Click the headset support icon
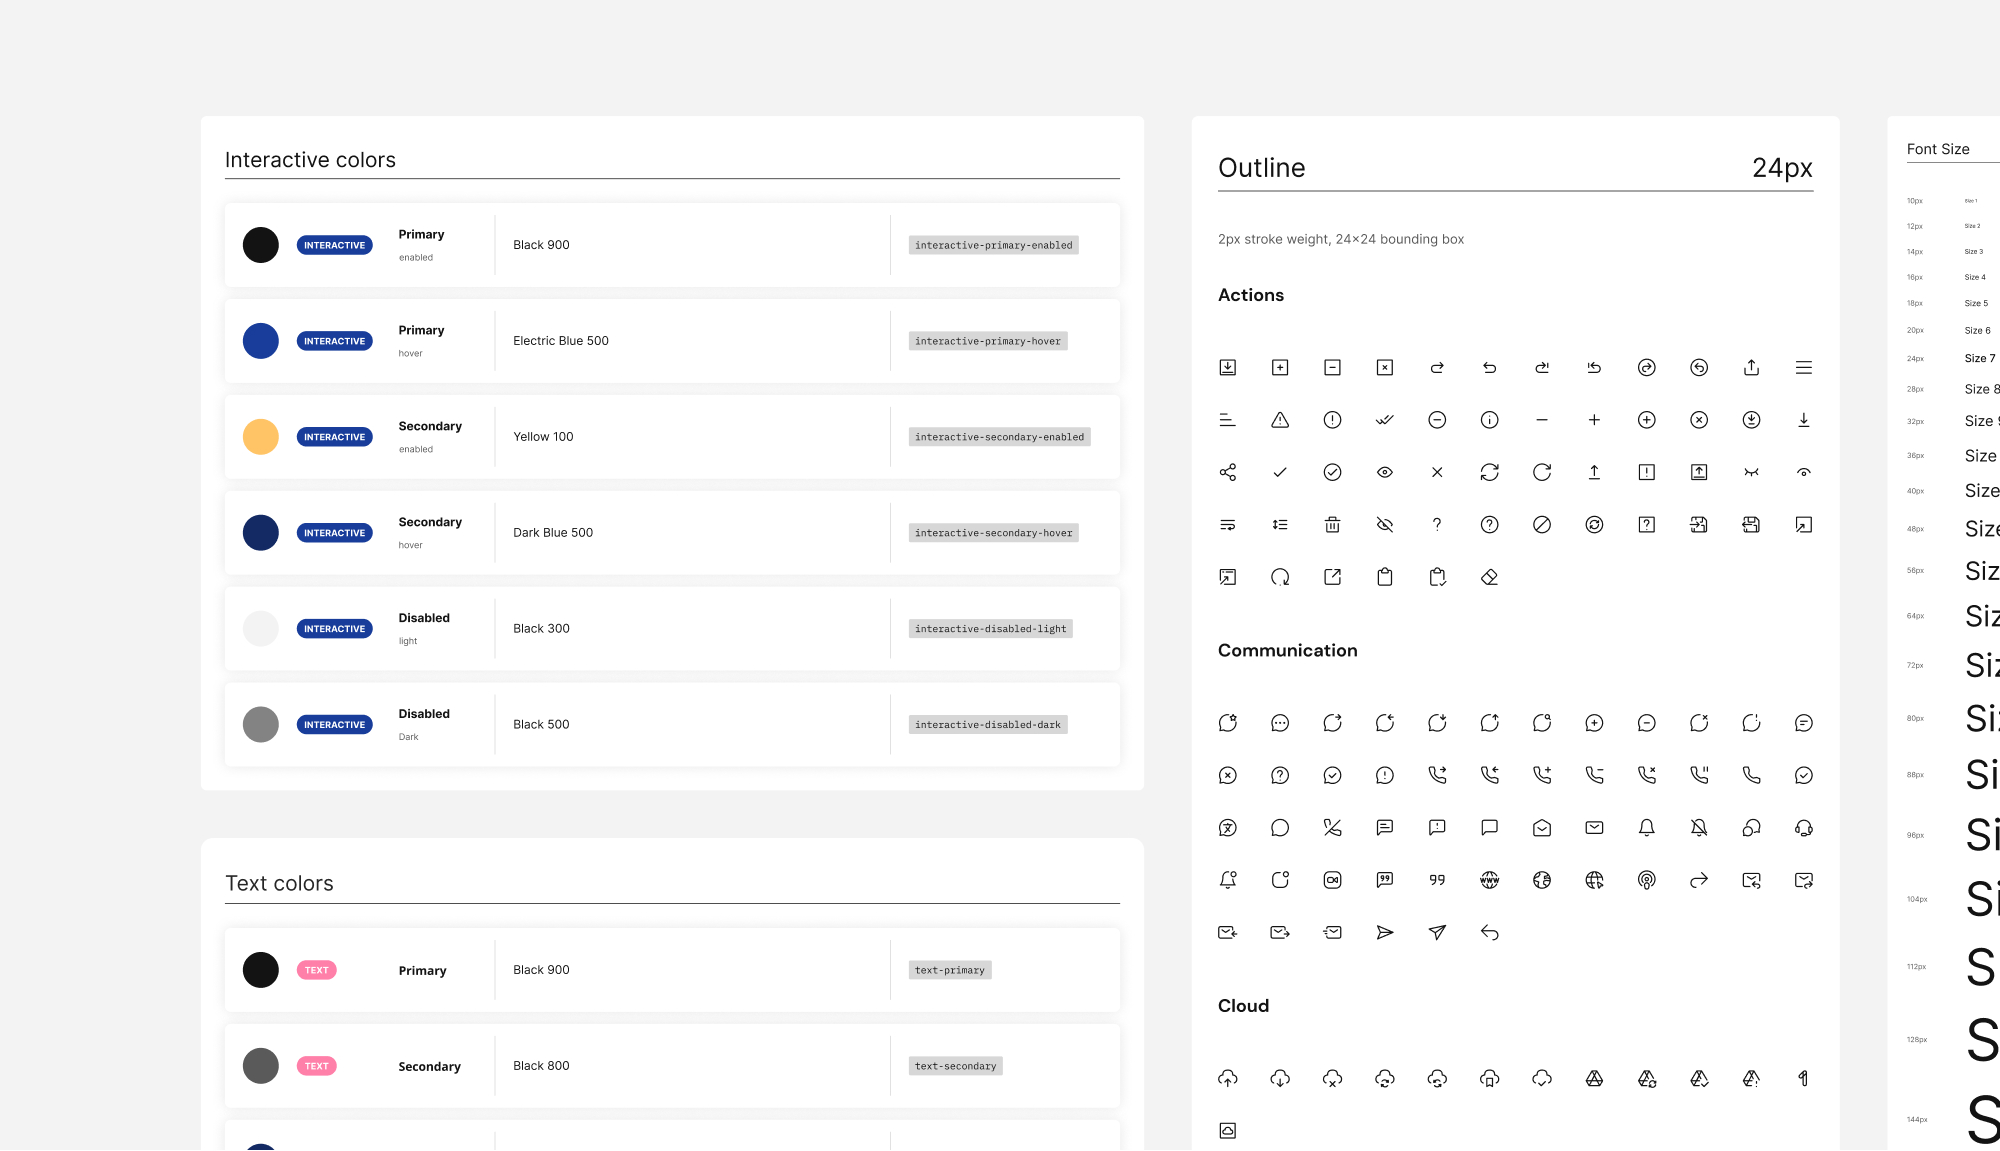The image size is (2000, 1151). pos(1803,828)
